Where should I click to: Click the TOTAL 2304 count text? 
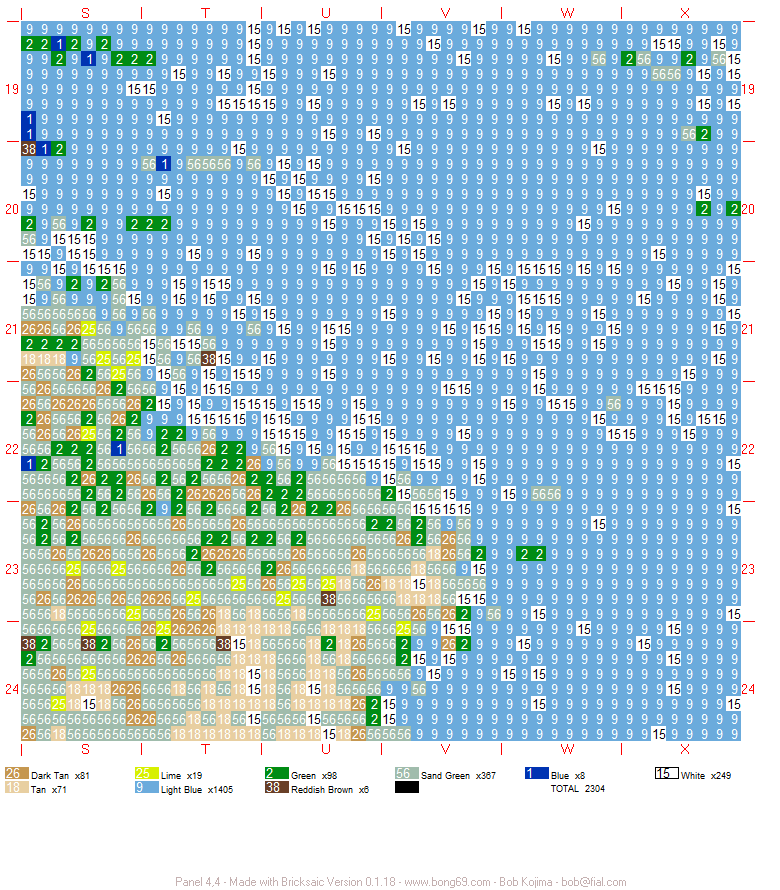(577, 788)
